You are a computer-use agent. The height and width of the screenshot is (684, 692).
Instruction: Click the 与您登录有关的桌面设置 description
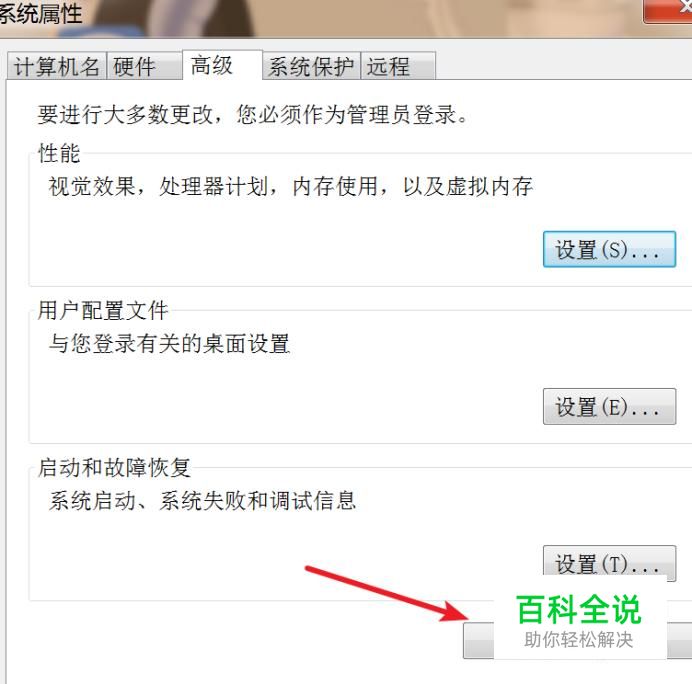(x=169, y=343)
